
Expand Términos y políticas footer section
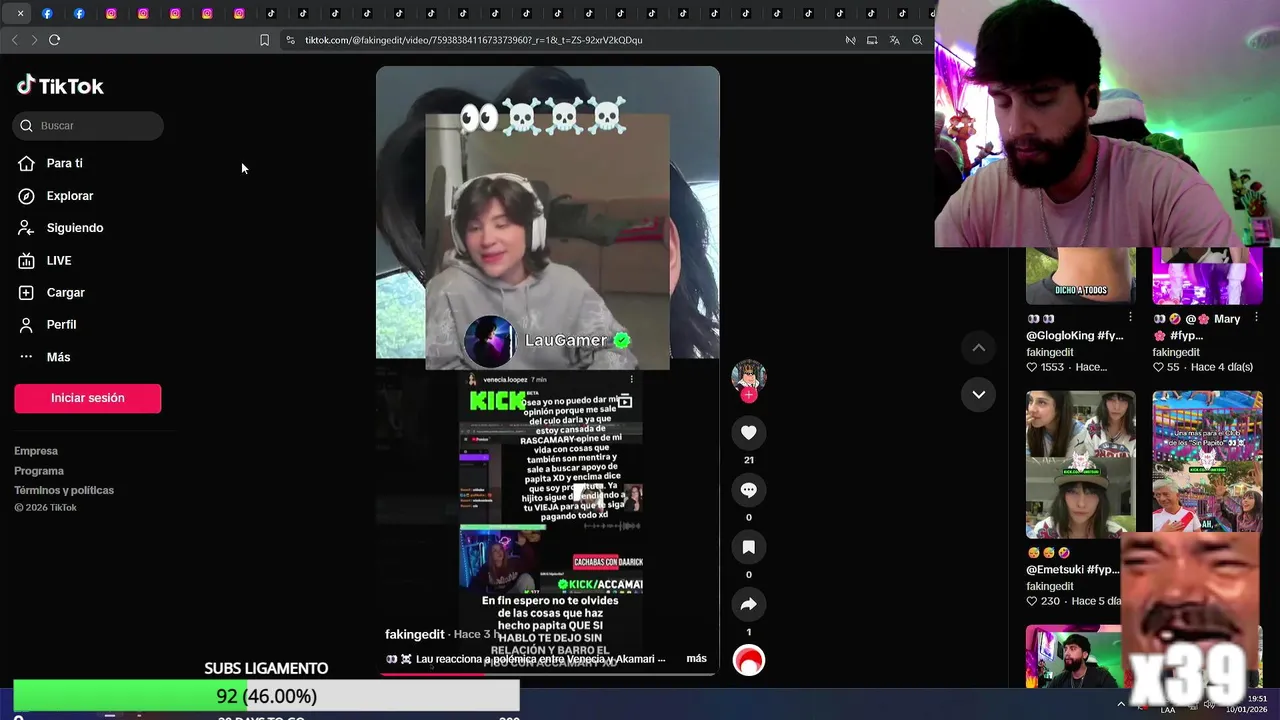[x=64, y=490]
